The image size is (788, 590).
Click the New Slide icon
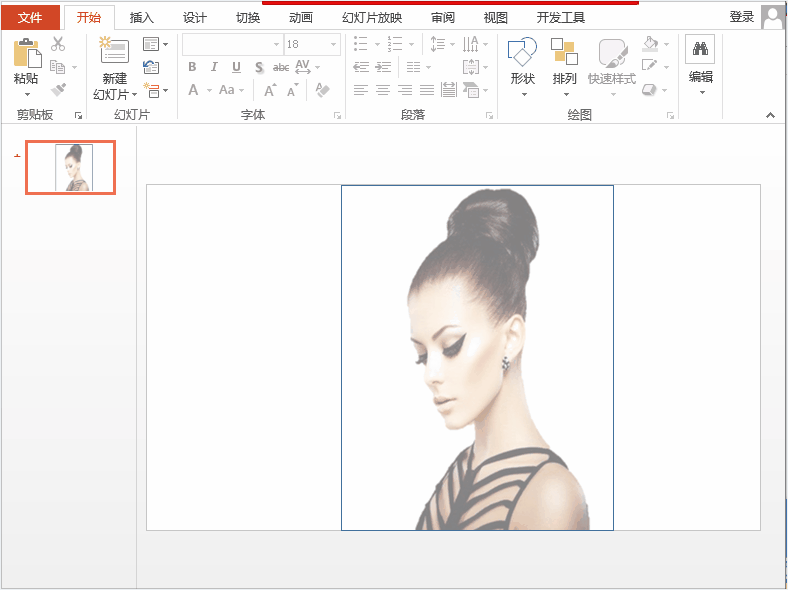pos(114,50)
